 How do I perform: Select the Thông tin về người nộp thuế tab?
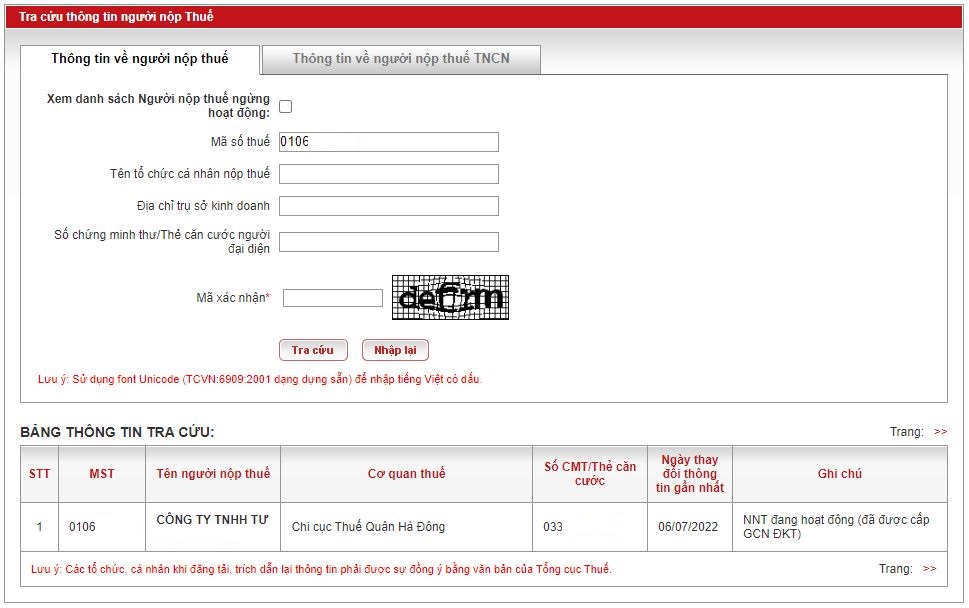[140, 59]
